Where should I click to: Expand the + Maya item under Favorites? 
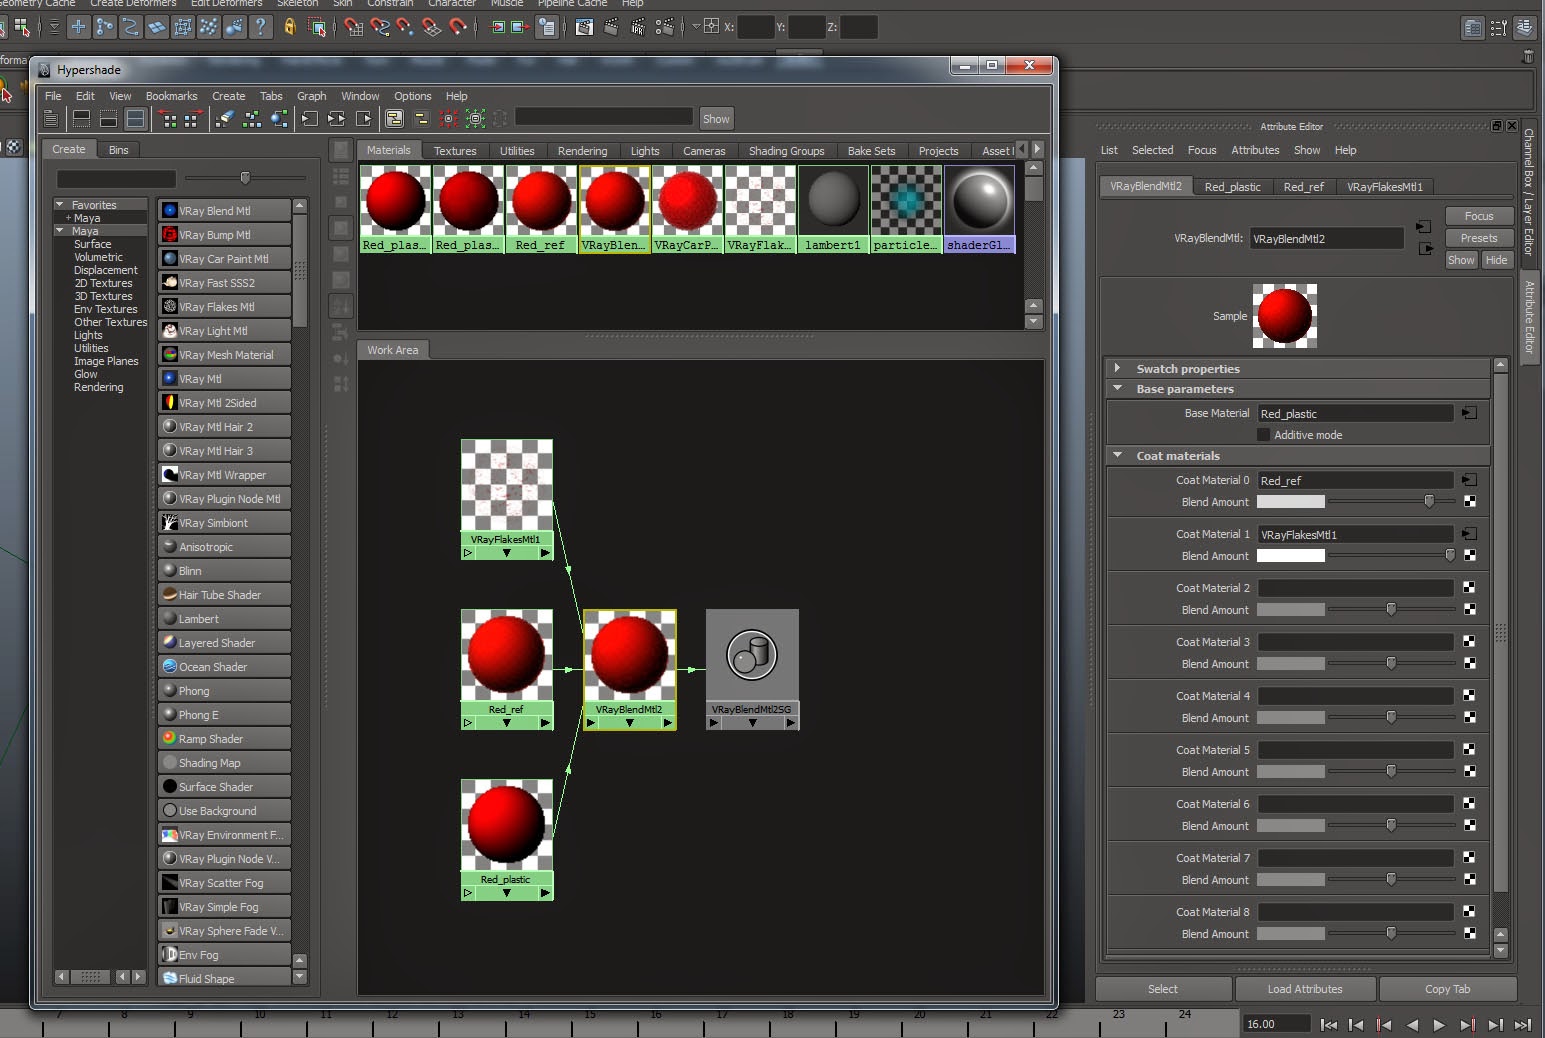[68, 218]
